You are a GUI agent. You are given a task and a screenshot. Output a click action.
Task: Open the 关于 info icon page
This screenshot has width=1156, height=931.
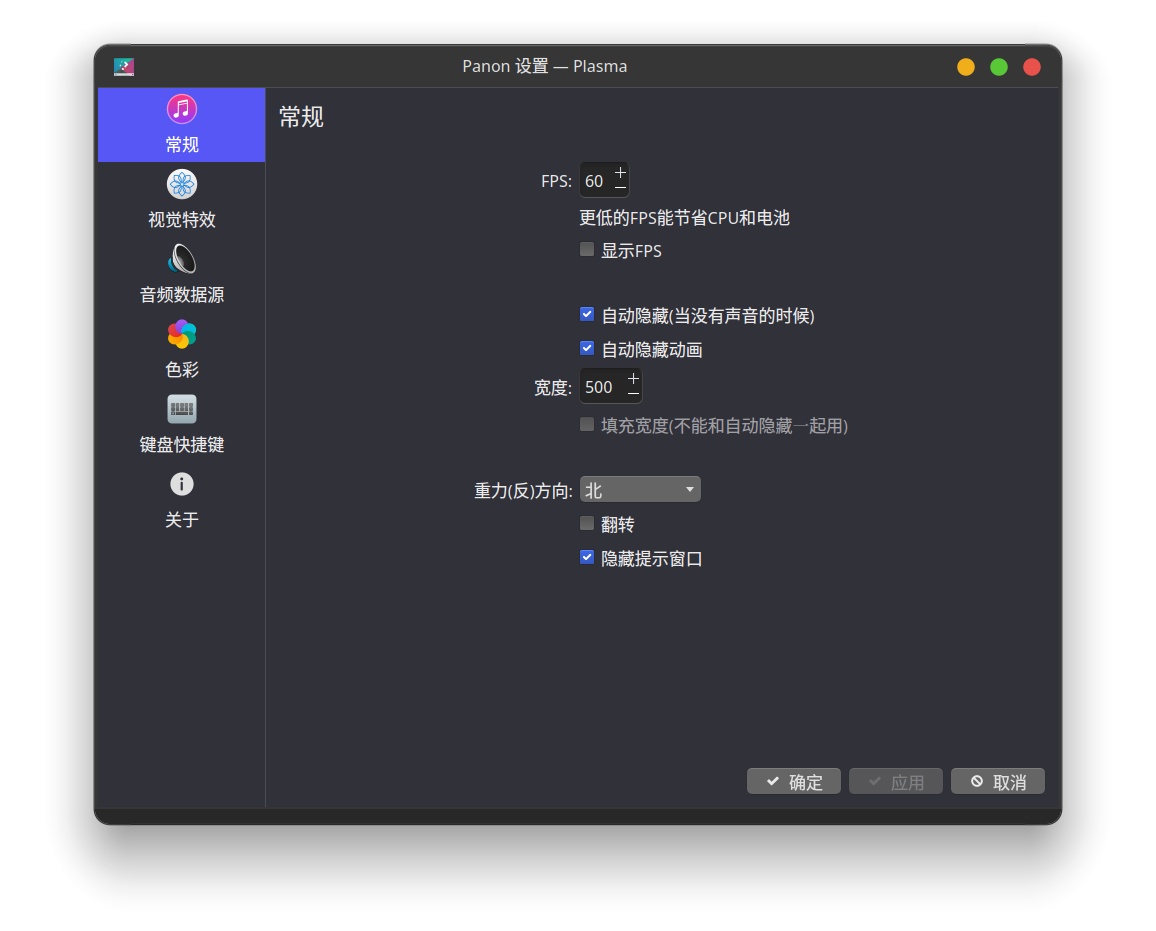coord(181,484)
